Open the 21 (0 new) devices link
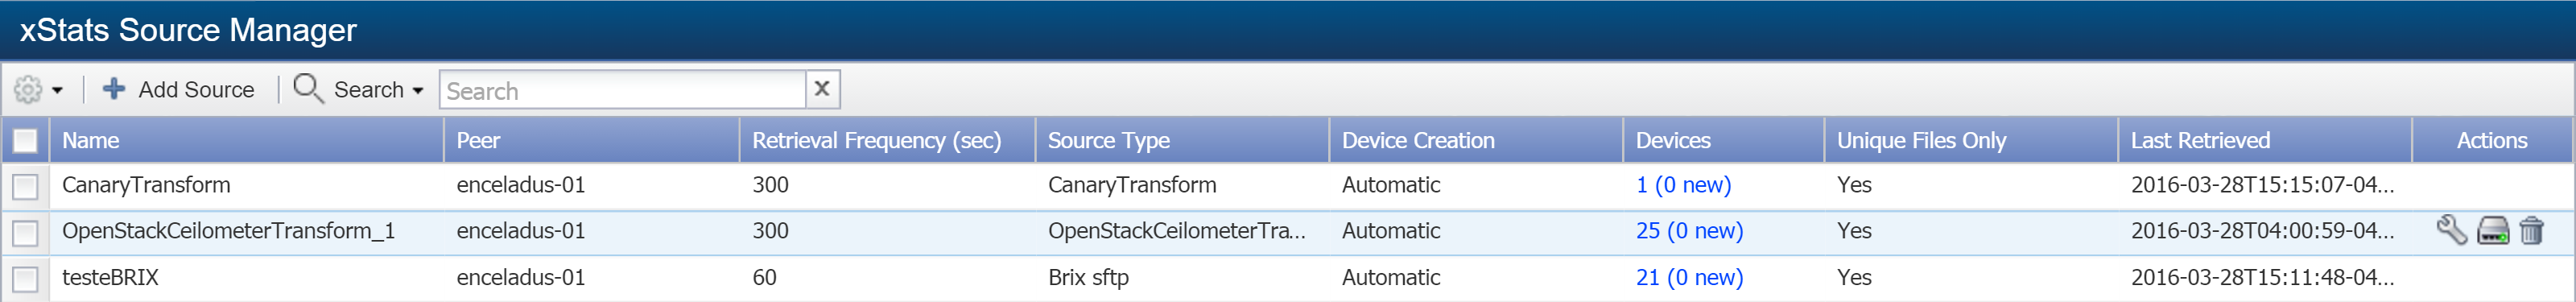 pos(1689,278)
